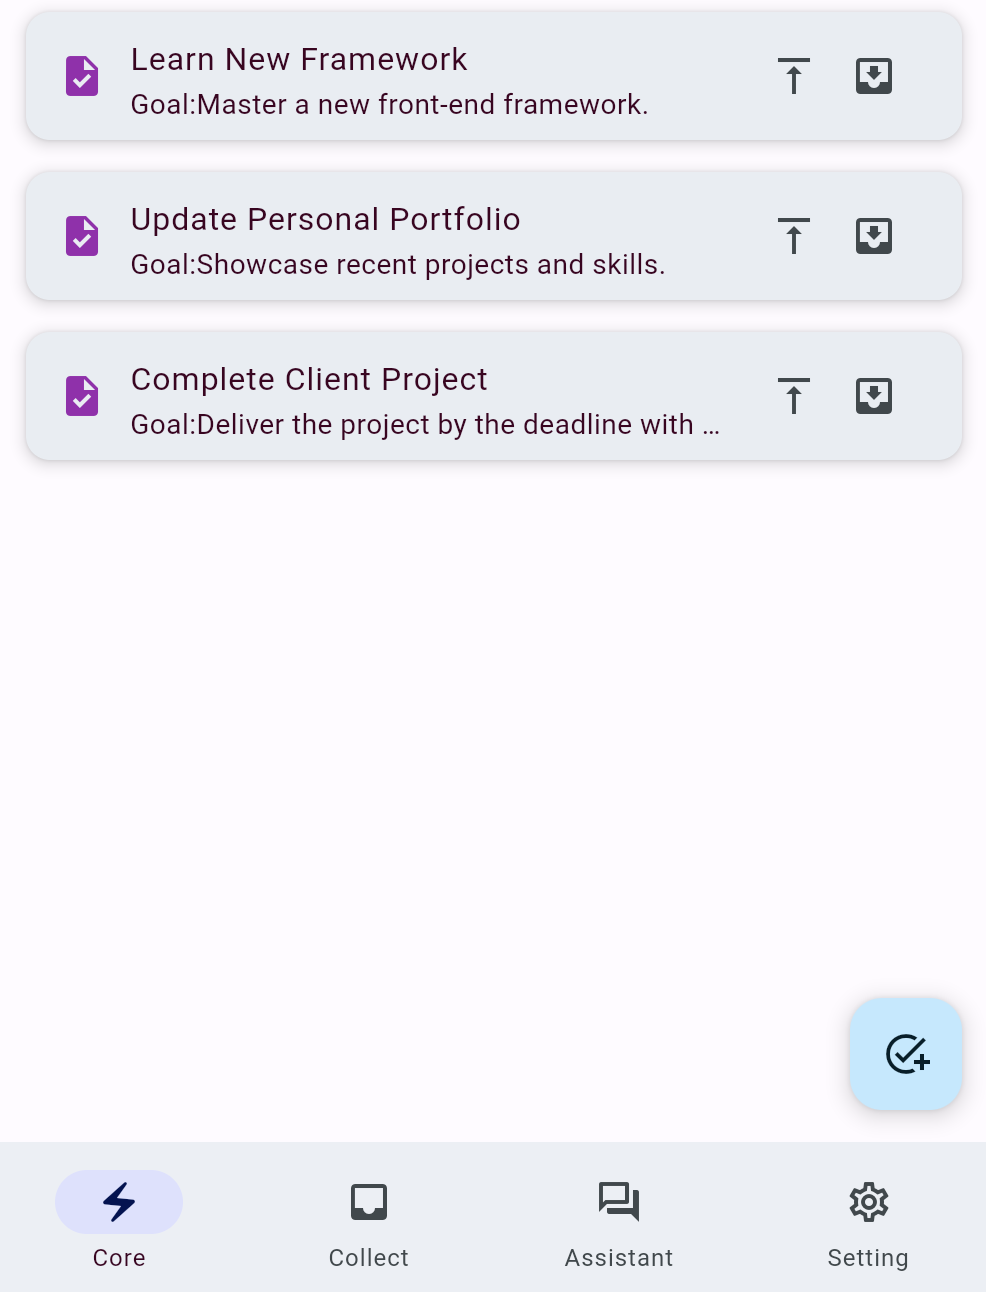
Task: Go to the Assistant tab
Action: coord(619,1218)
